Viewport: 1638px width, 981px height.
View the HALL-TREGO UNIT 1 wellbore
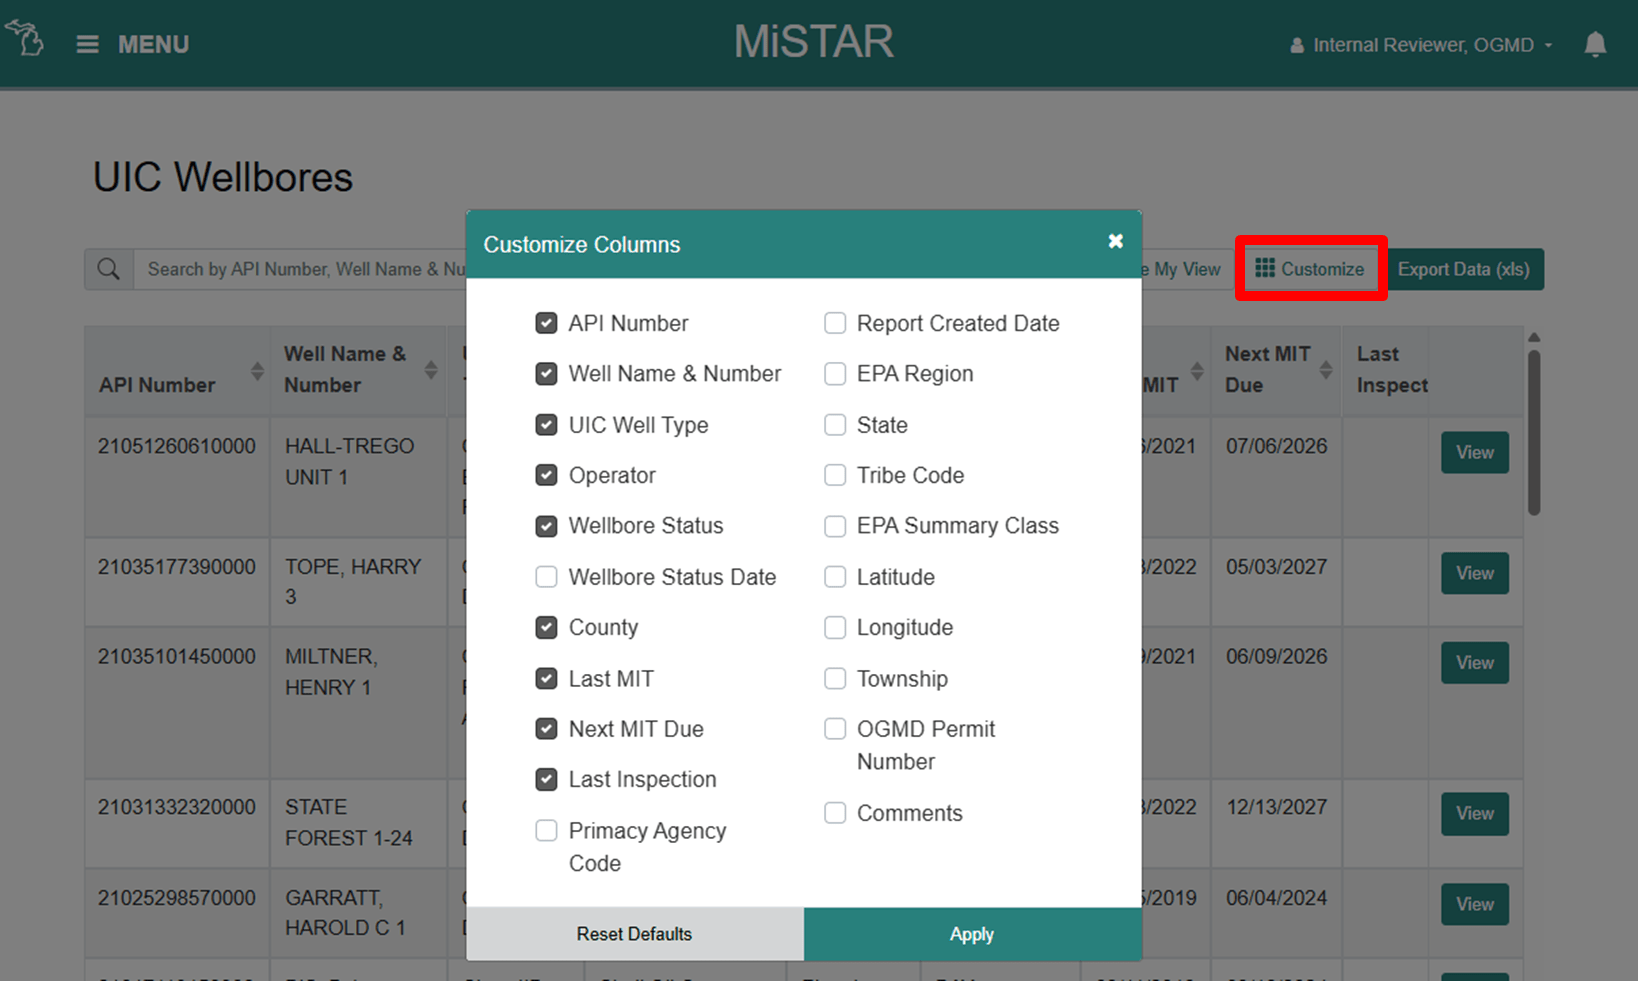1474,453
